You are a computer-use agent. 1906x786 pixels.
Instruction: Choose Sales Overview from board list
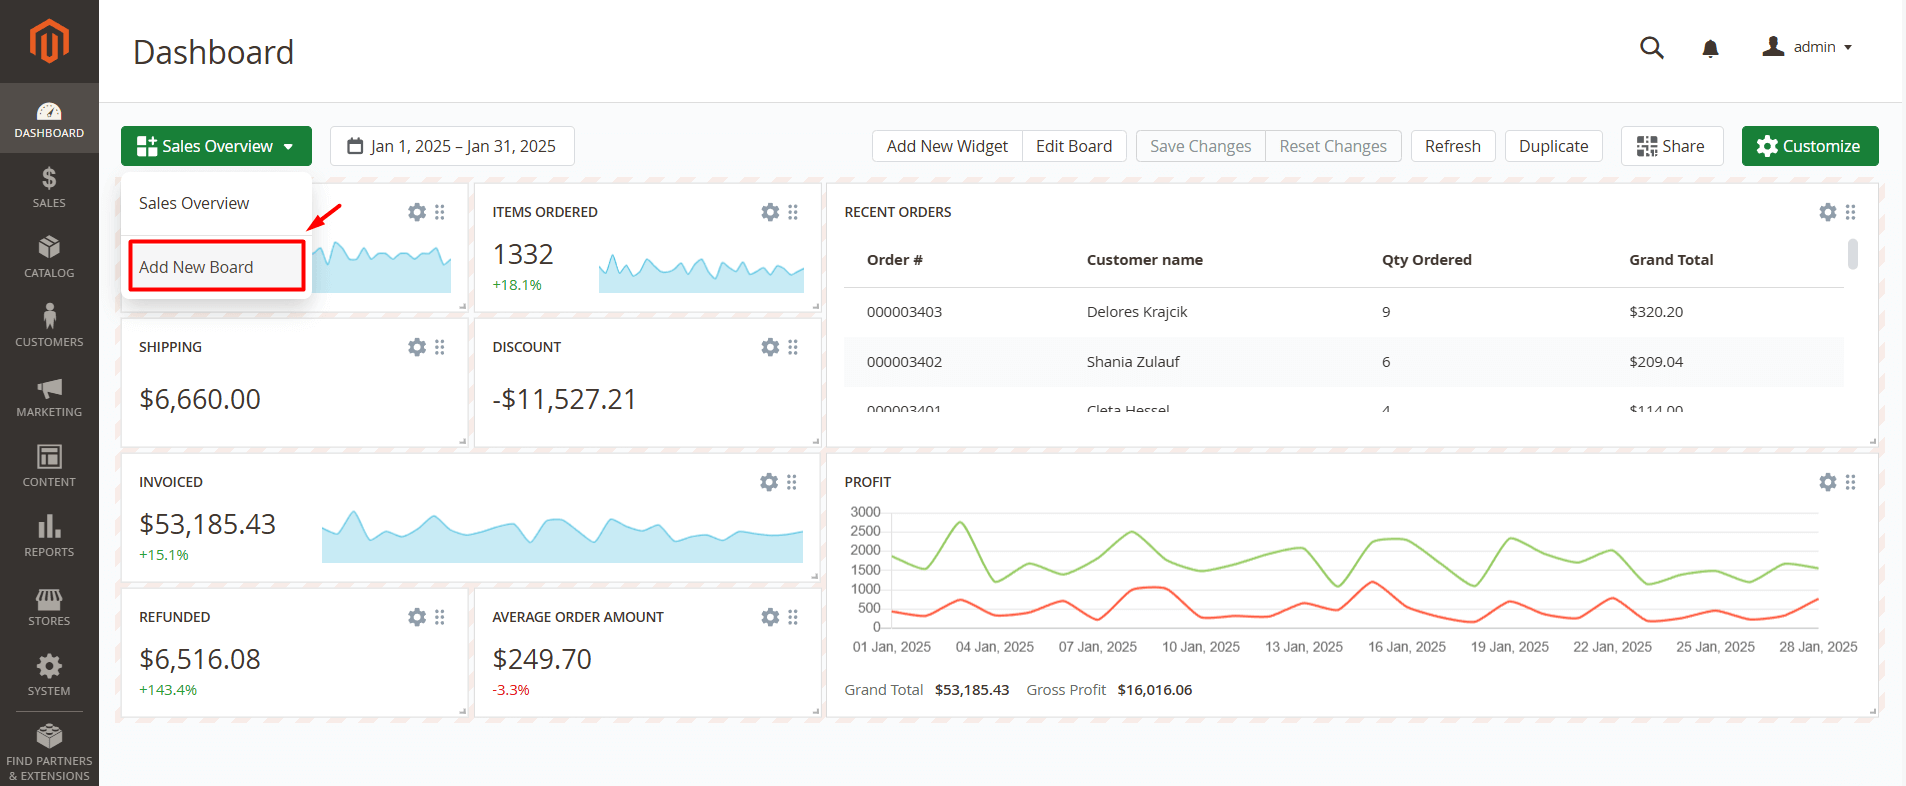(x=194, y=203)
